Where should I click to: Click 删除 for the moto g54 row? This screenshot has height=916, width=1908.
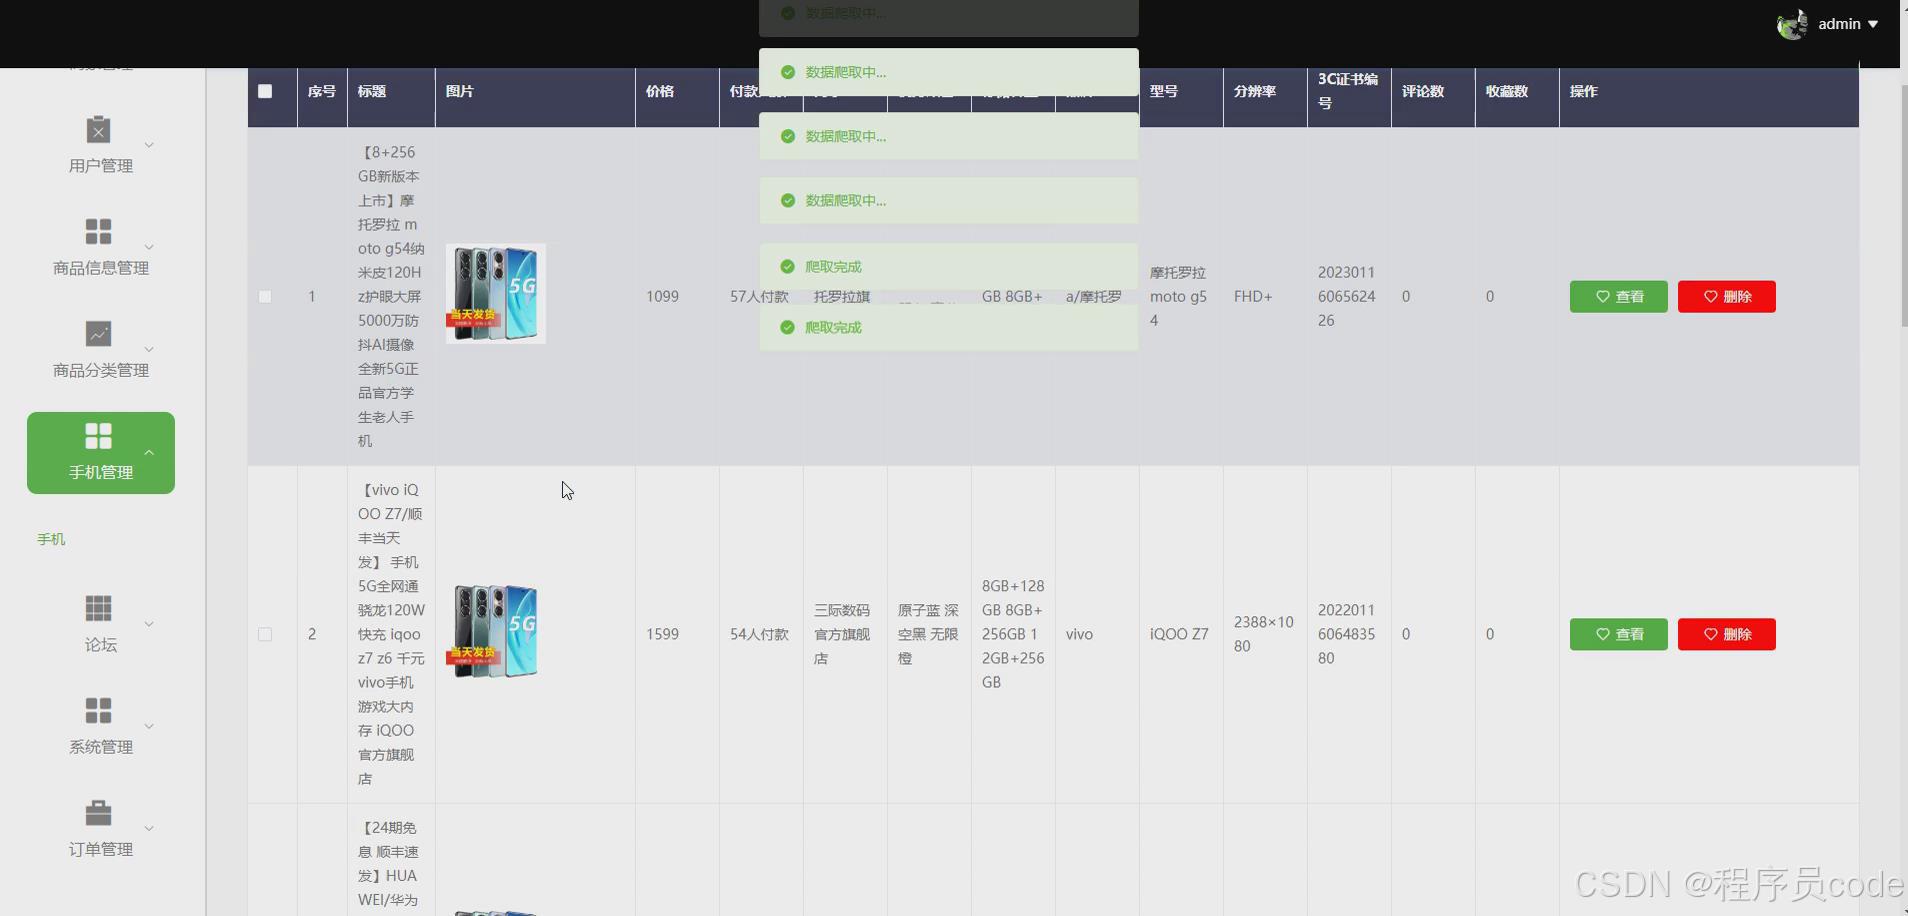point(1726,297)
